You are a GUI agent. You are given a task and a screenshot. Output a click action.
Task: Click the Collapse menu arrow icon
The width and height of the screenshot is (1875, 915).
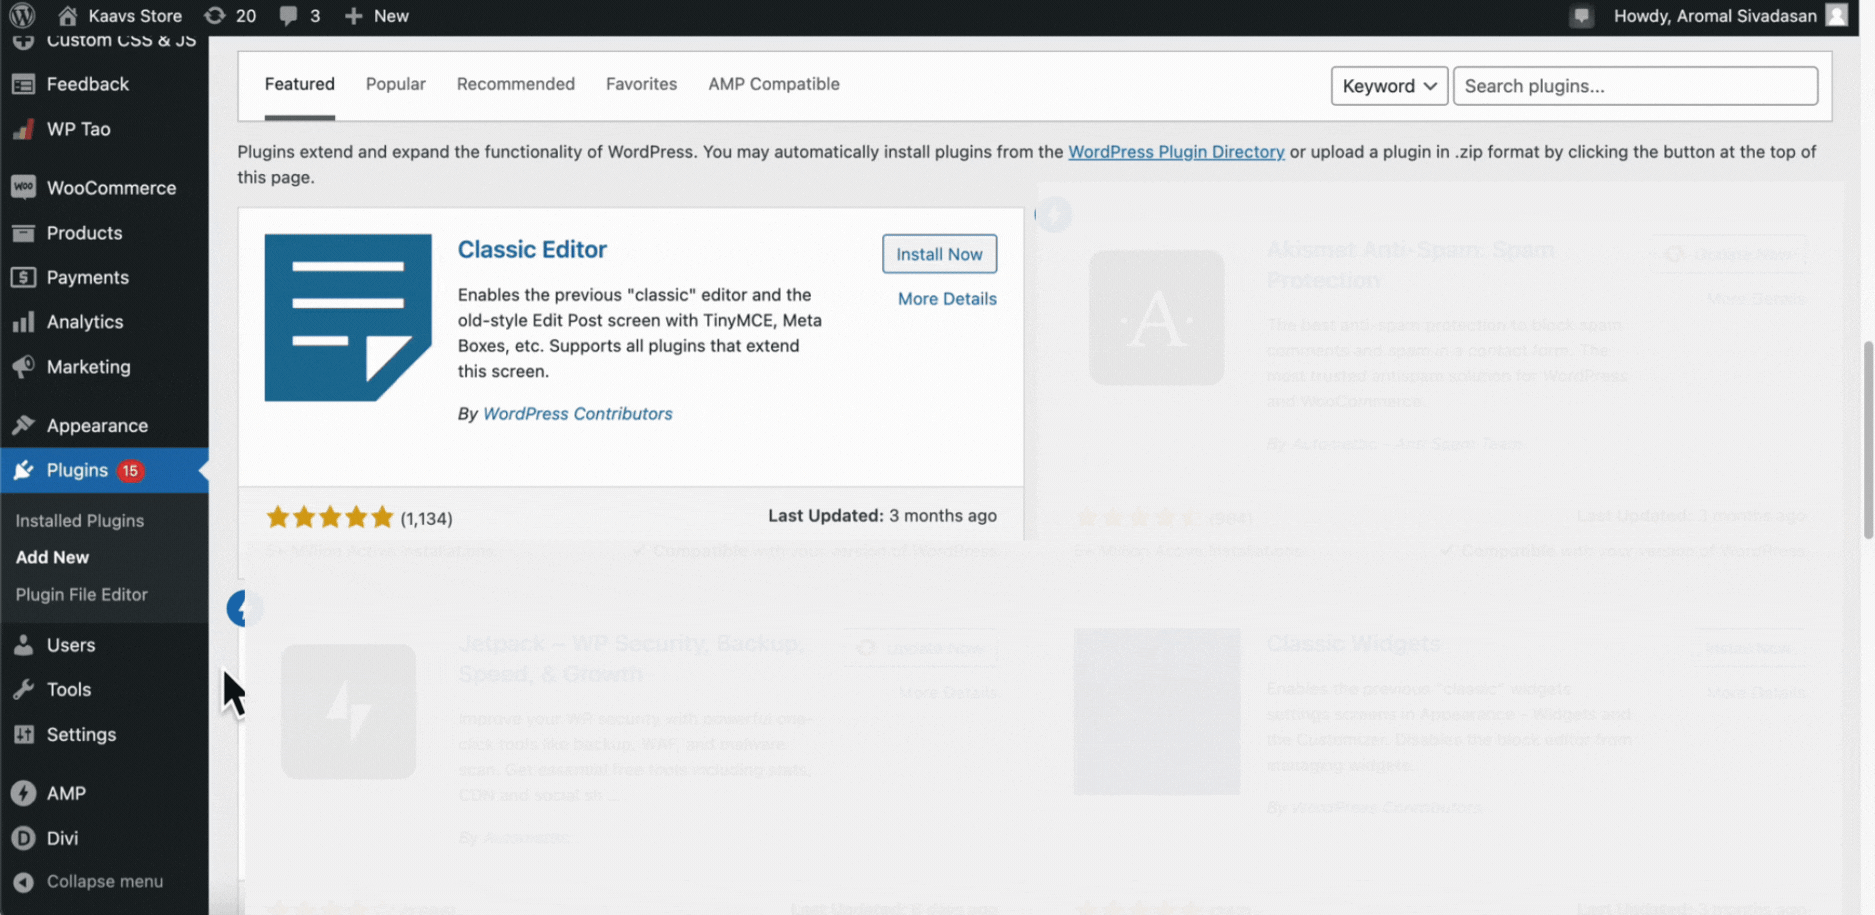(23, 882)
